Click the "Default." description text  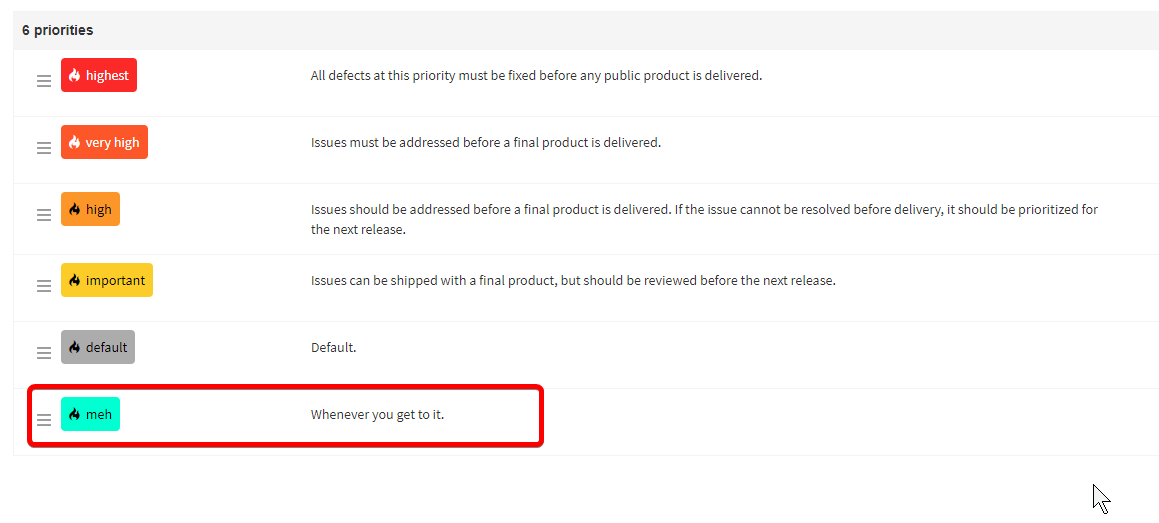pos(333,347)
